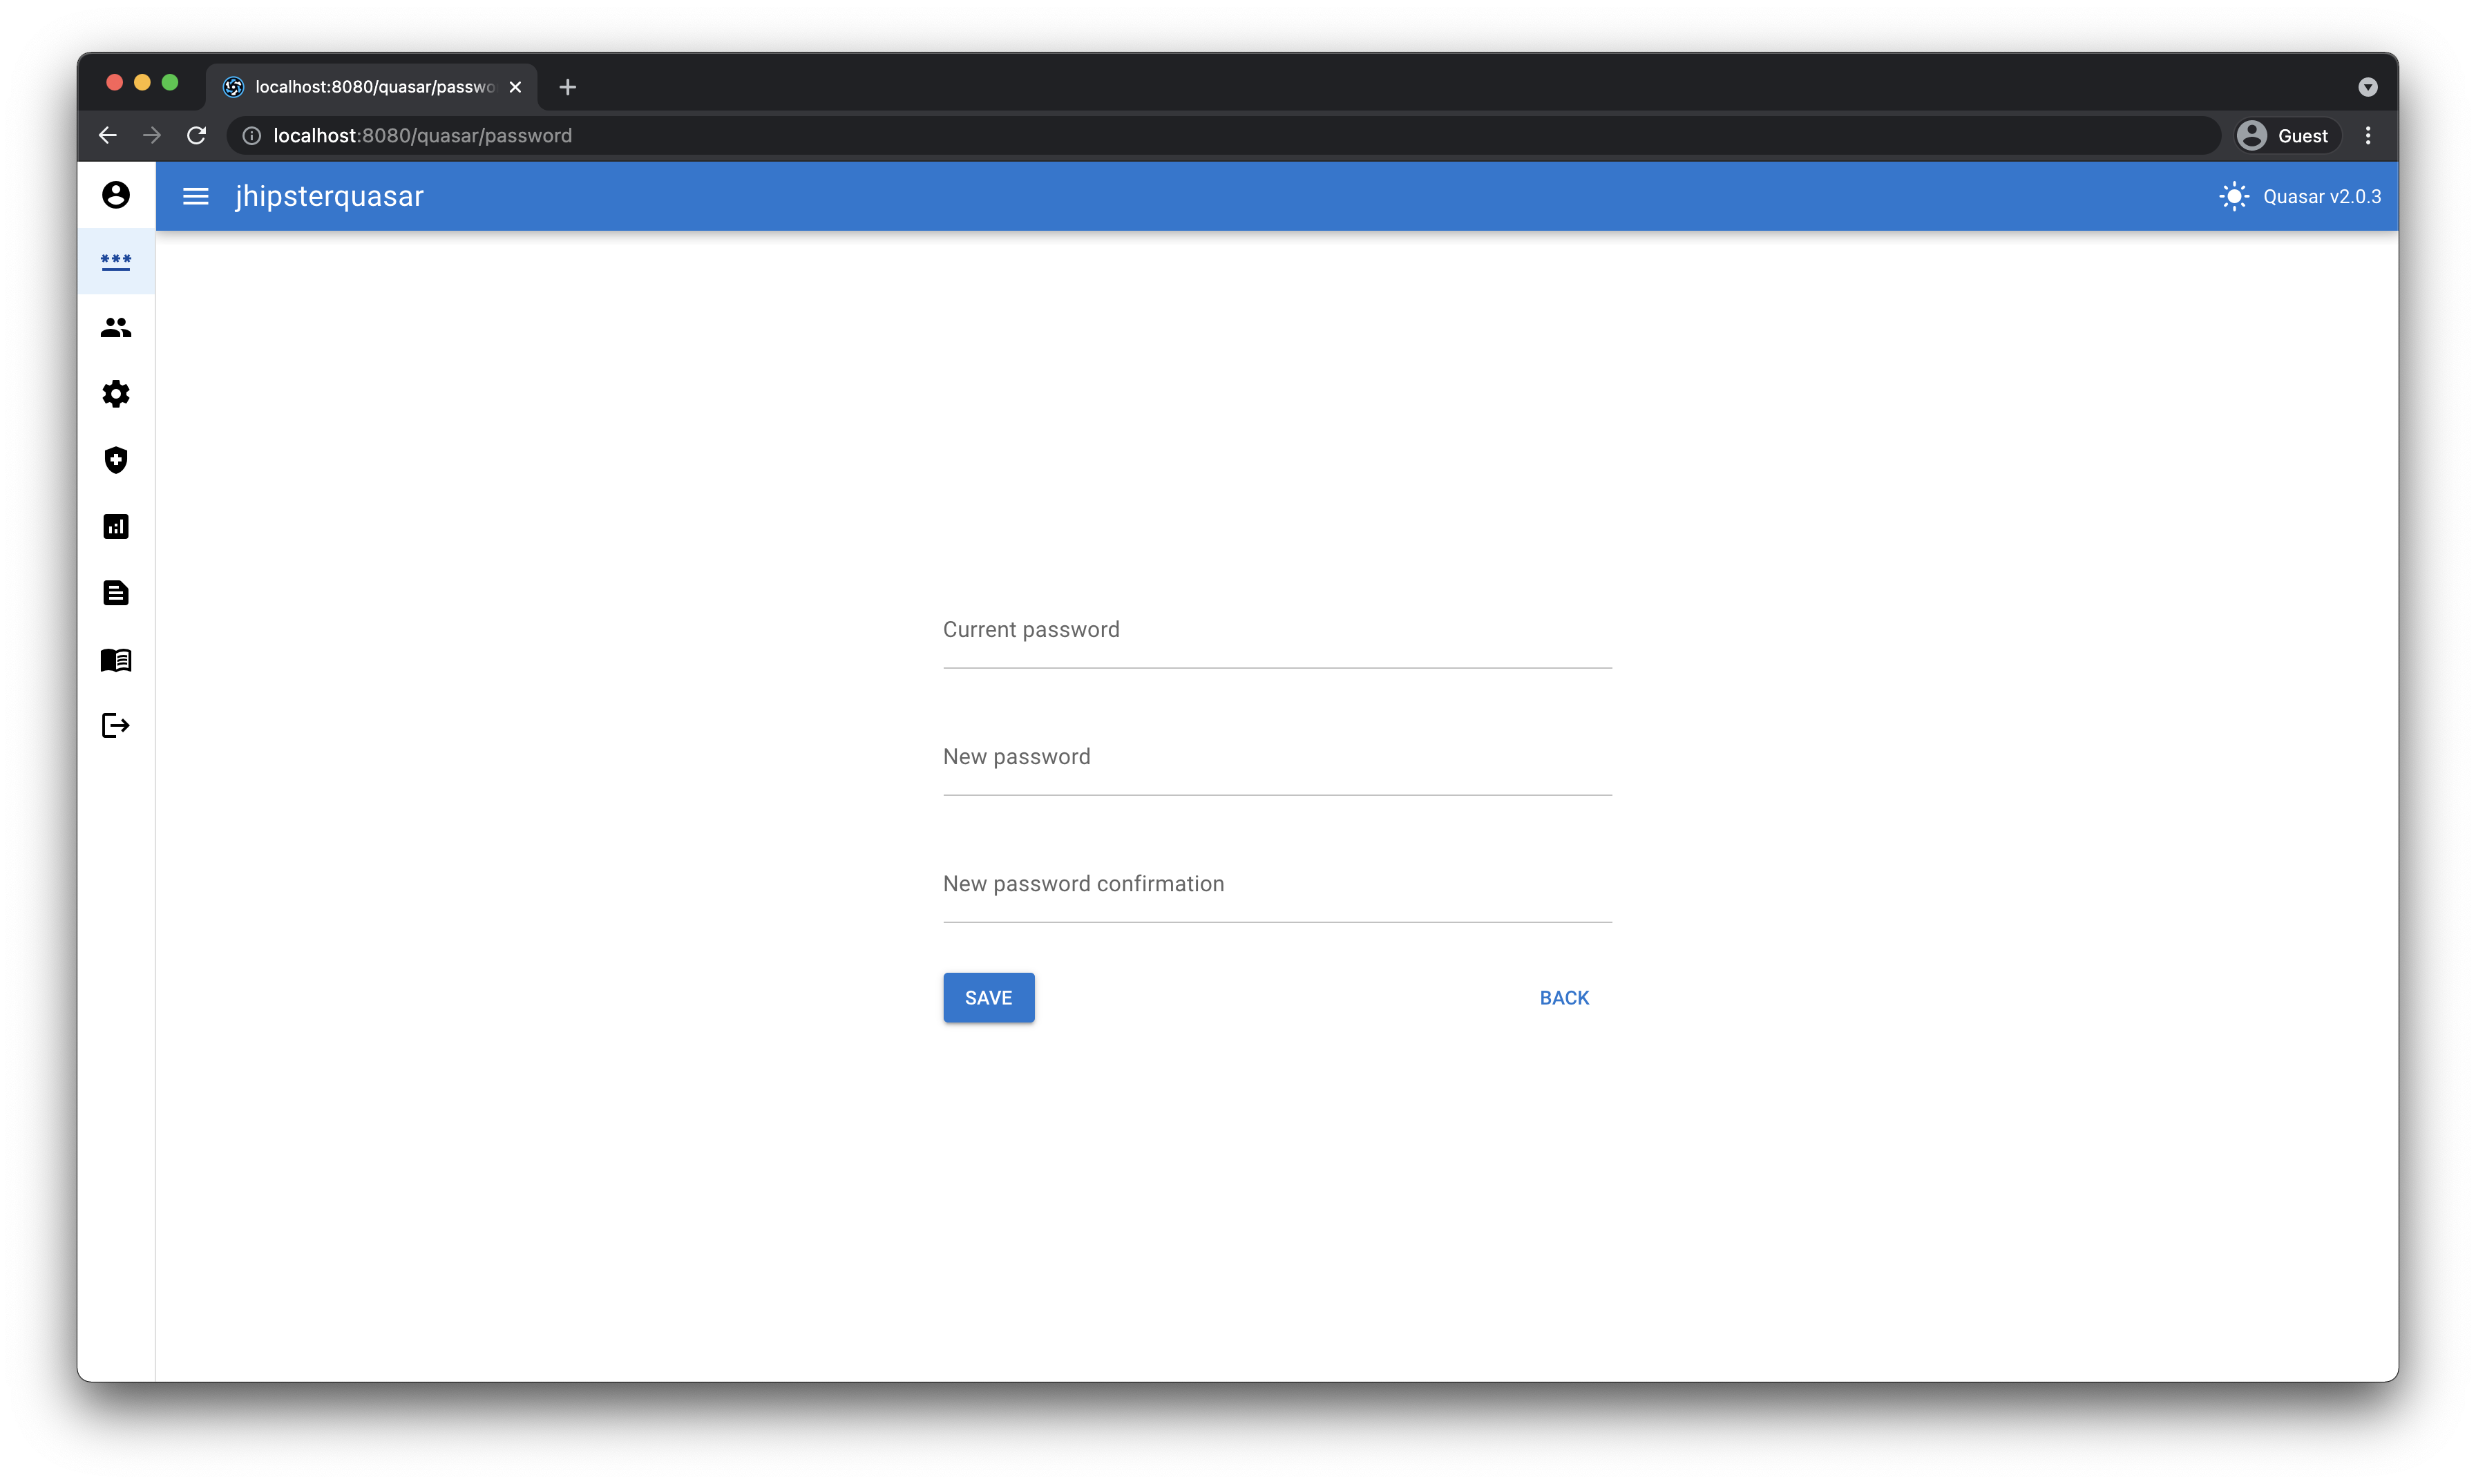Viewport: 2476px width, 1484px height.
Task: Open the health shield sidebar icon
Action: point(116,460)
